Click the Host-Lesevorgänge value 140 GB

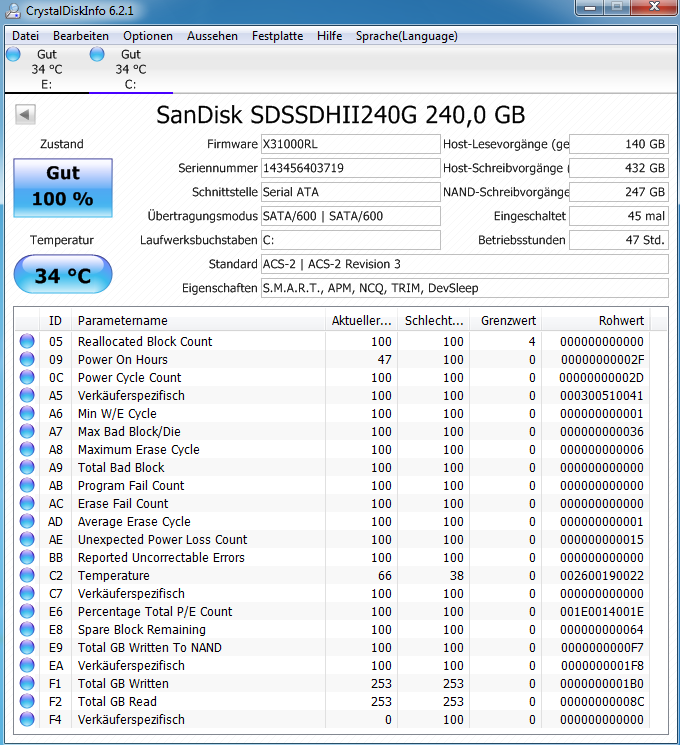619,144
